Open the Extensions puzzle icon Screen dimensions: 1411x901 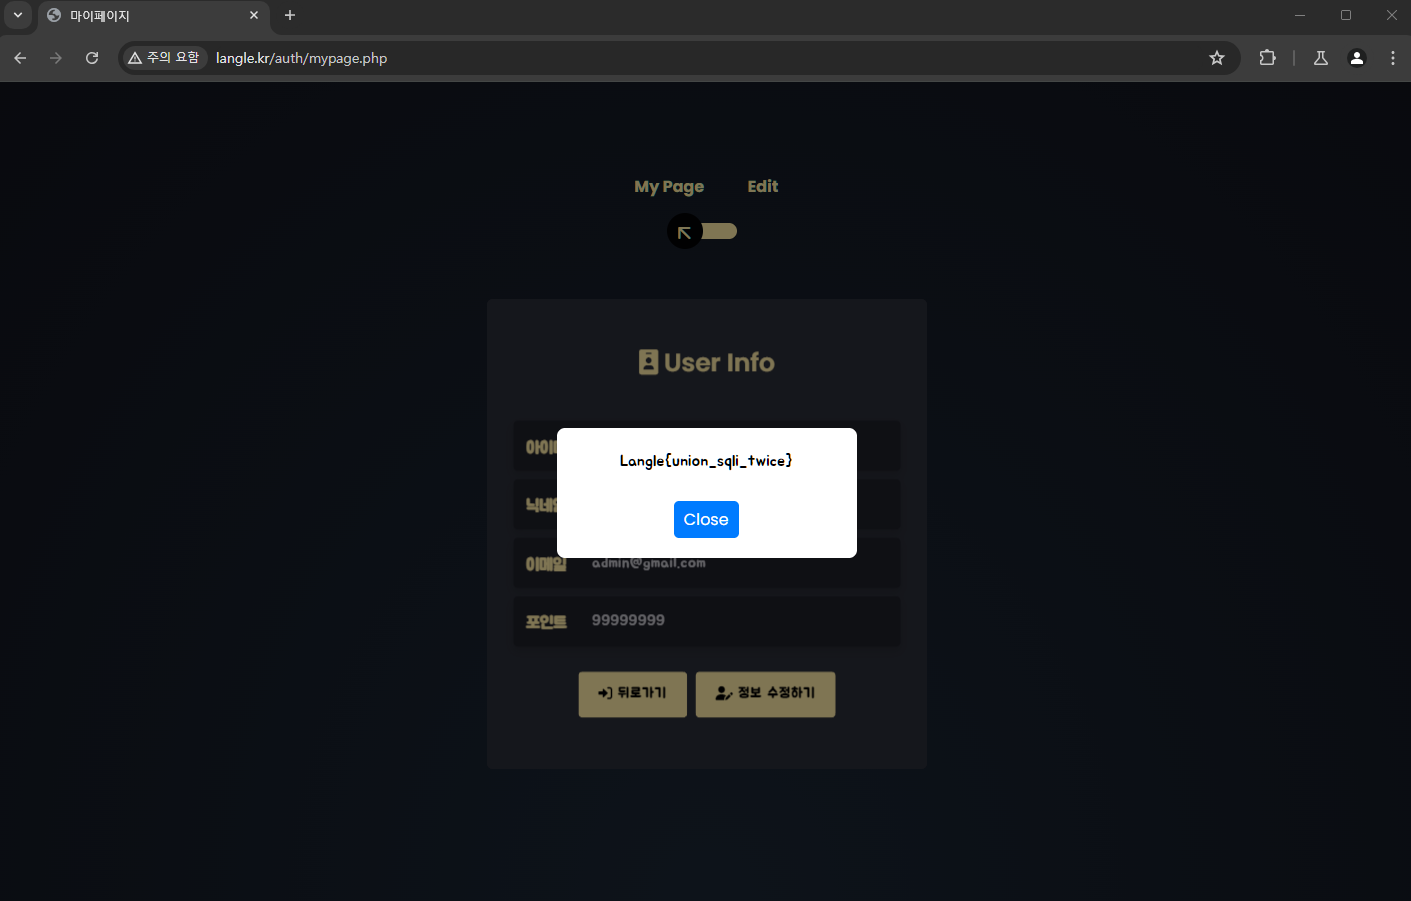click(1268, 58)
